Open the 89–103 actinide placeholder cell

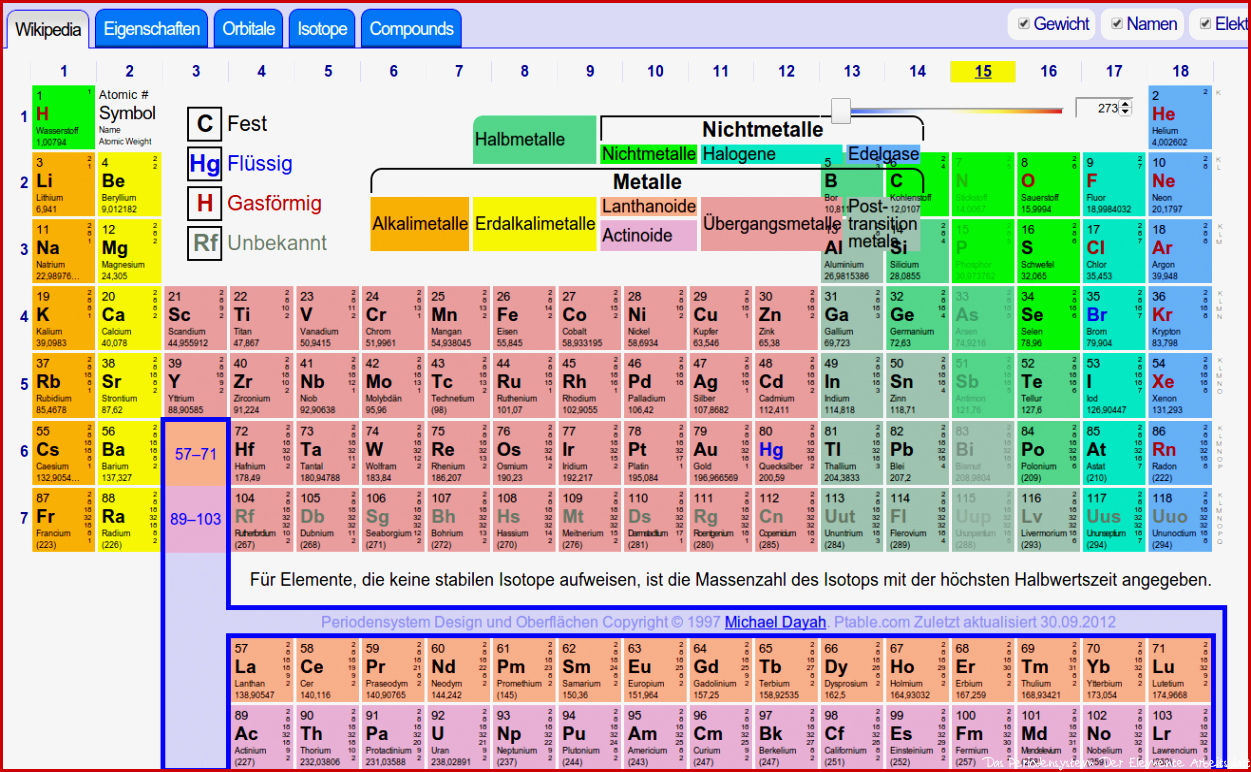point(196,519)
